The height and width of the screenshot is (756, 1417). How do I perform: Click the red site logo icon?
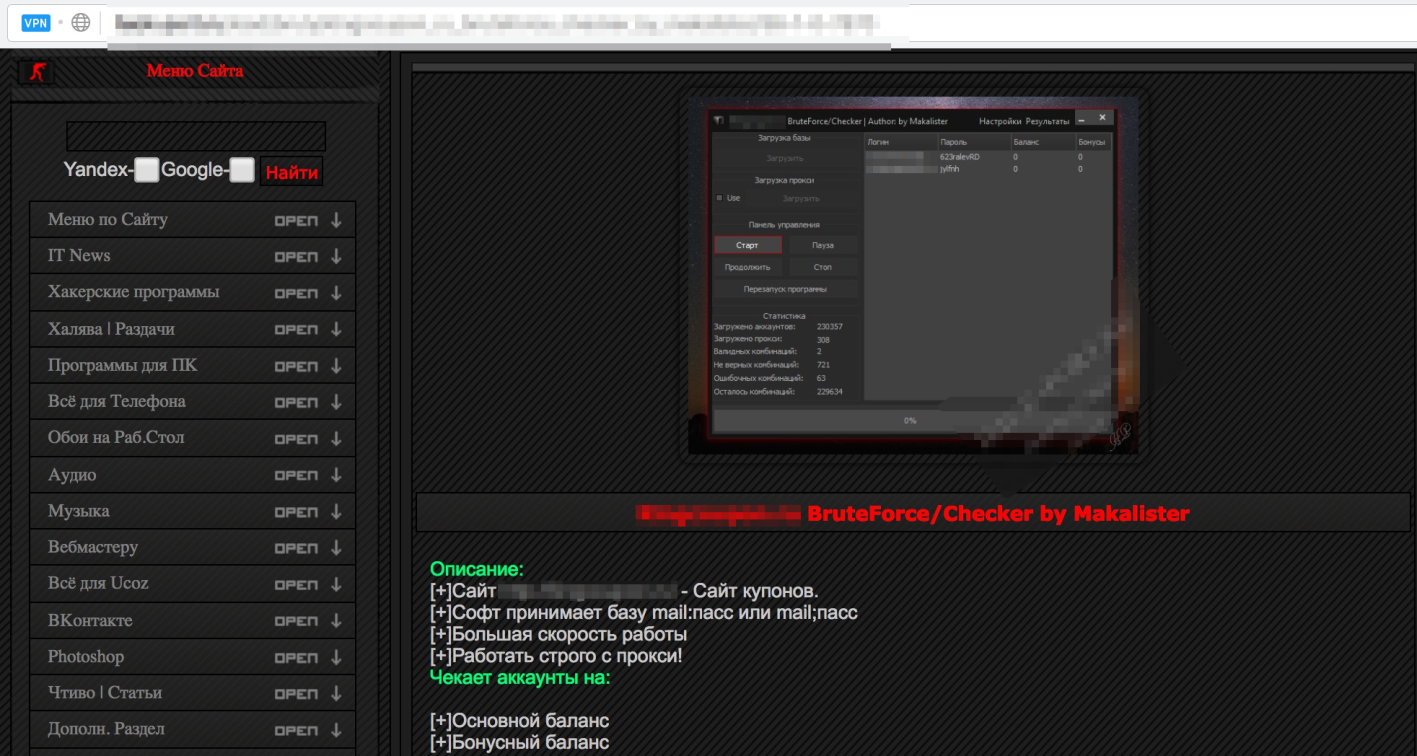37,71
